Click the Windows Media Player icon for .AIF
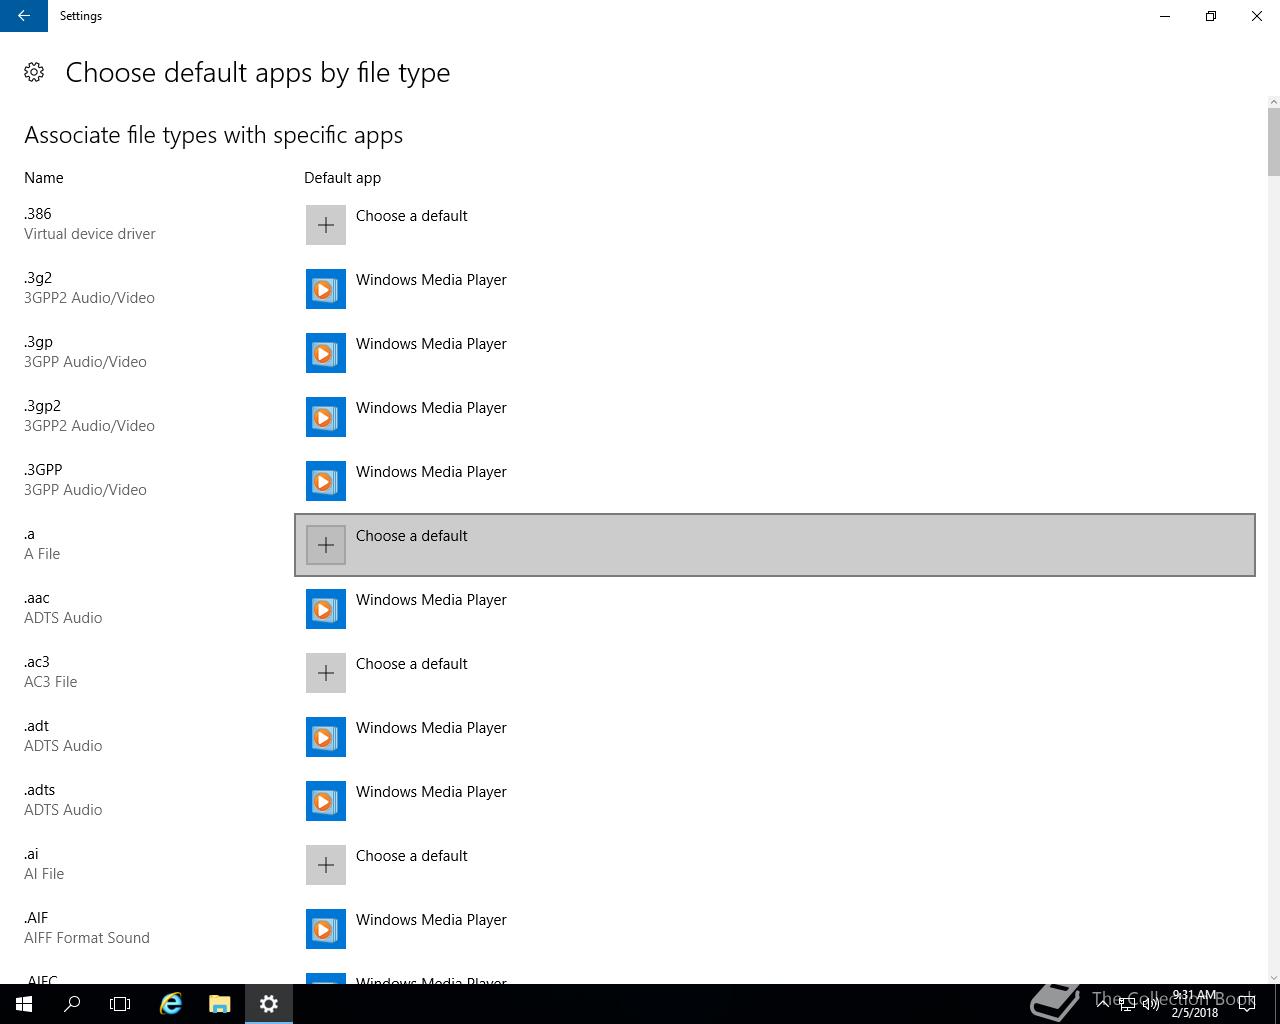Viewport: 1280px width, 1024px height. point(326,929)
